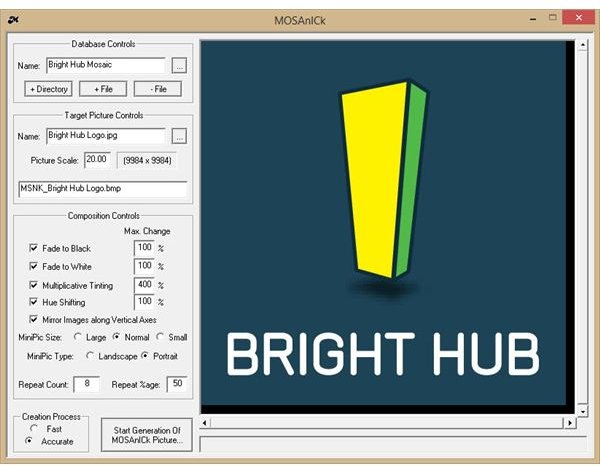Disable Multiplicative Tinting checkbox
The height and width of the screenshot is (466, 600).
click(x=34, y=285)
